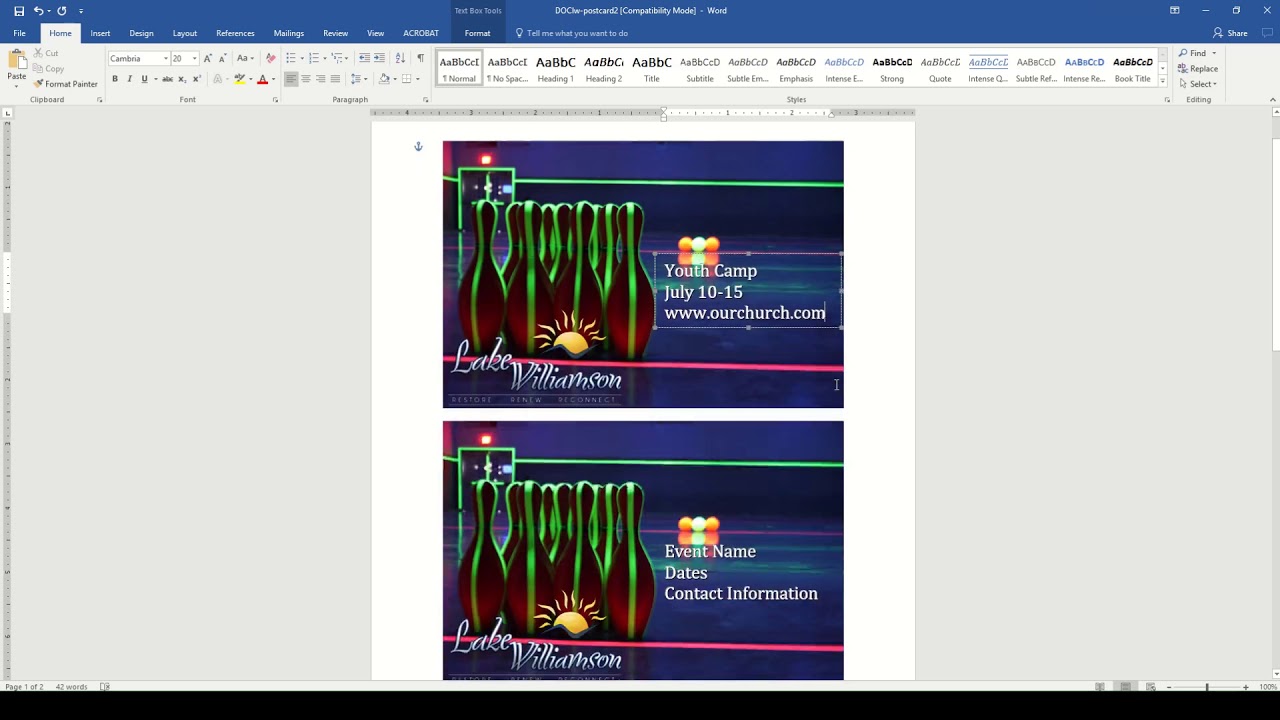1280x720 pixels.
Task: Click the Save icon in Quick Access Toolbar
Action: point(19,11)
